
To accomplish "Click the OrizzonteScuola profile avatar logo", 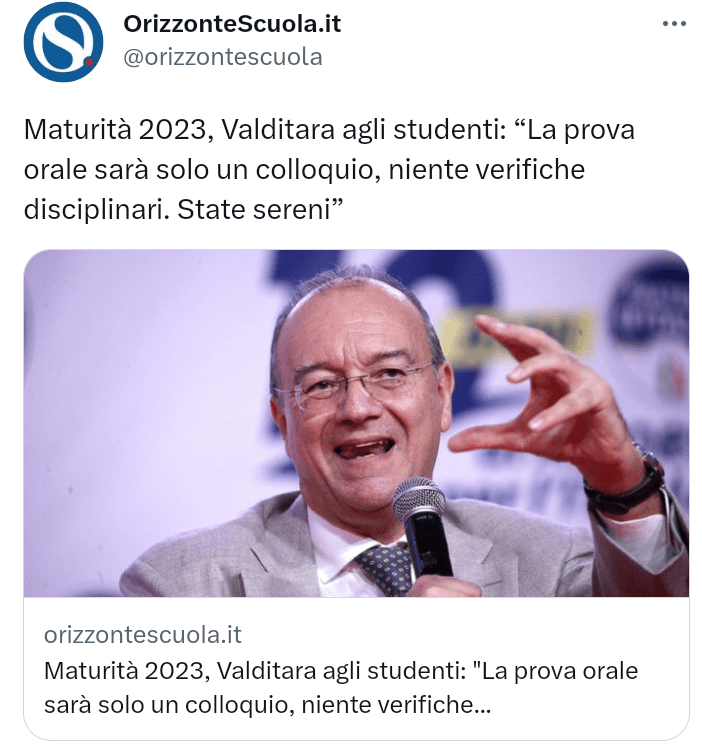I will pyautogui.click(x=63, y=42).
